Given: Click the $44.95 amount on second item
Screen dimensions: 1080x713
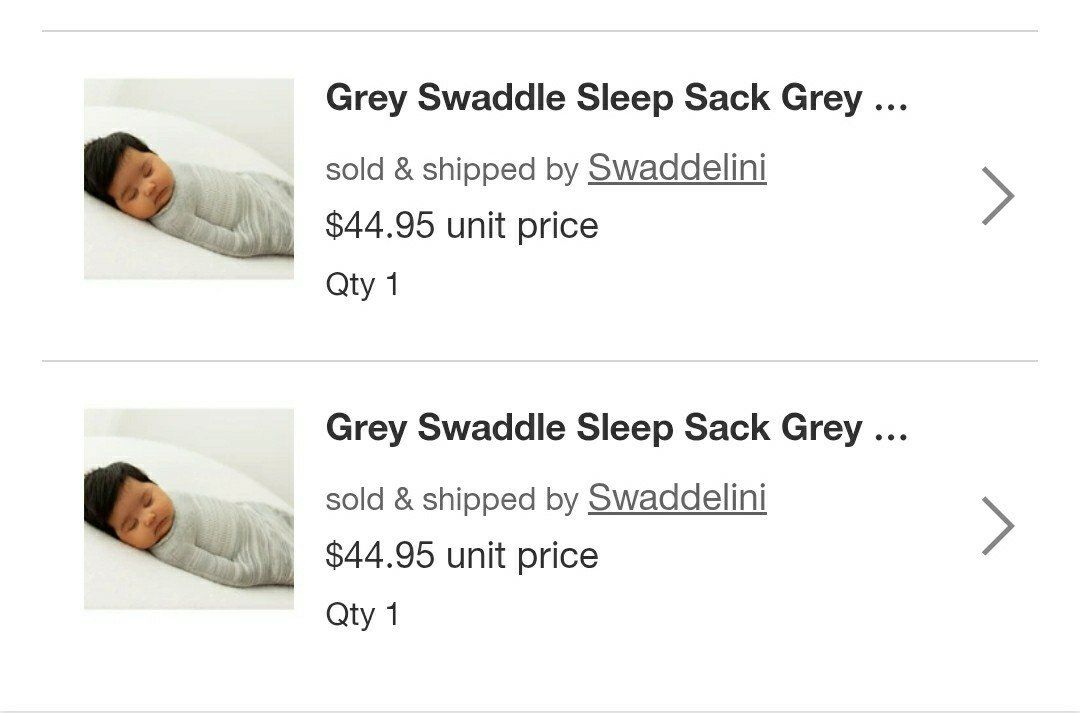Looking at the screenshot, I should pos(380,556).
